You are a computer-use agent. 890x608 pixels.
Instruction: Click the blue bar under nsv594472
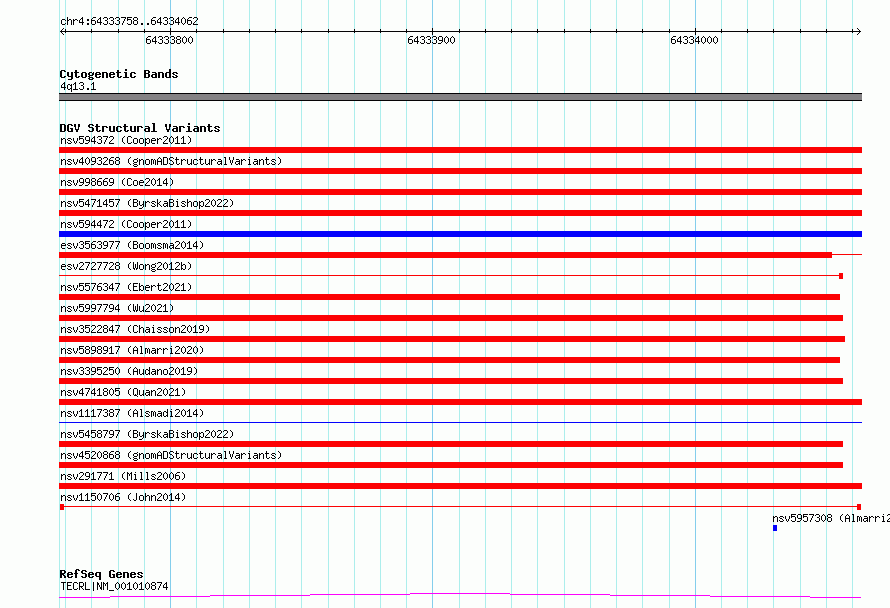point(460,234)
